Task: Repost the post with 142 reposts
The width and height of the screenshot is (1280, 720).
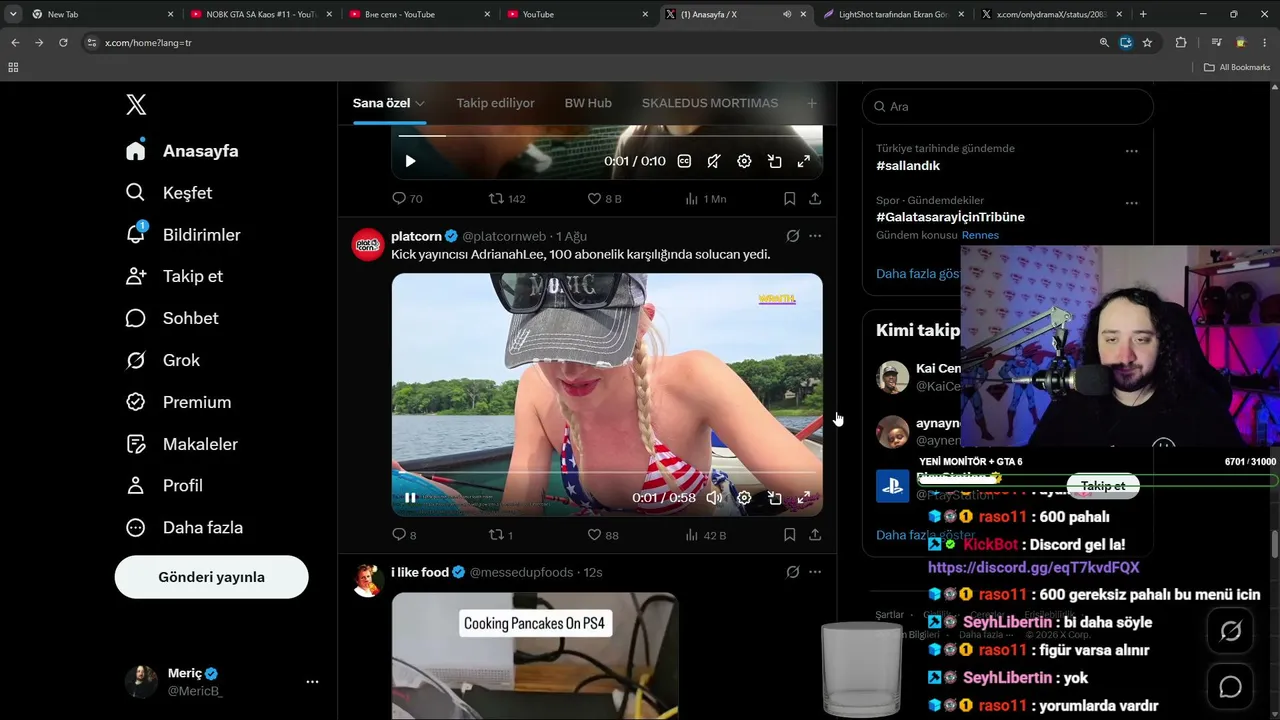Action: pos(506,199)
